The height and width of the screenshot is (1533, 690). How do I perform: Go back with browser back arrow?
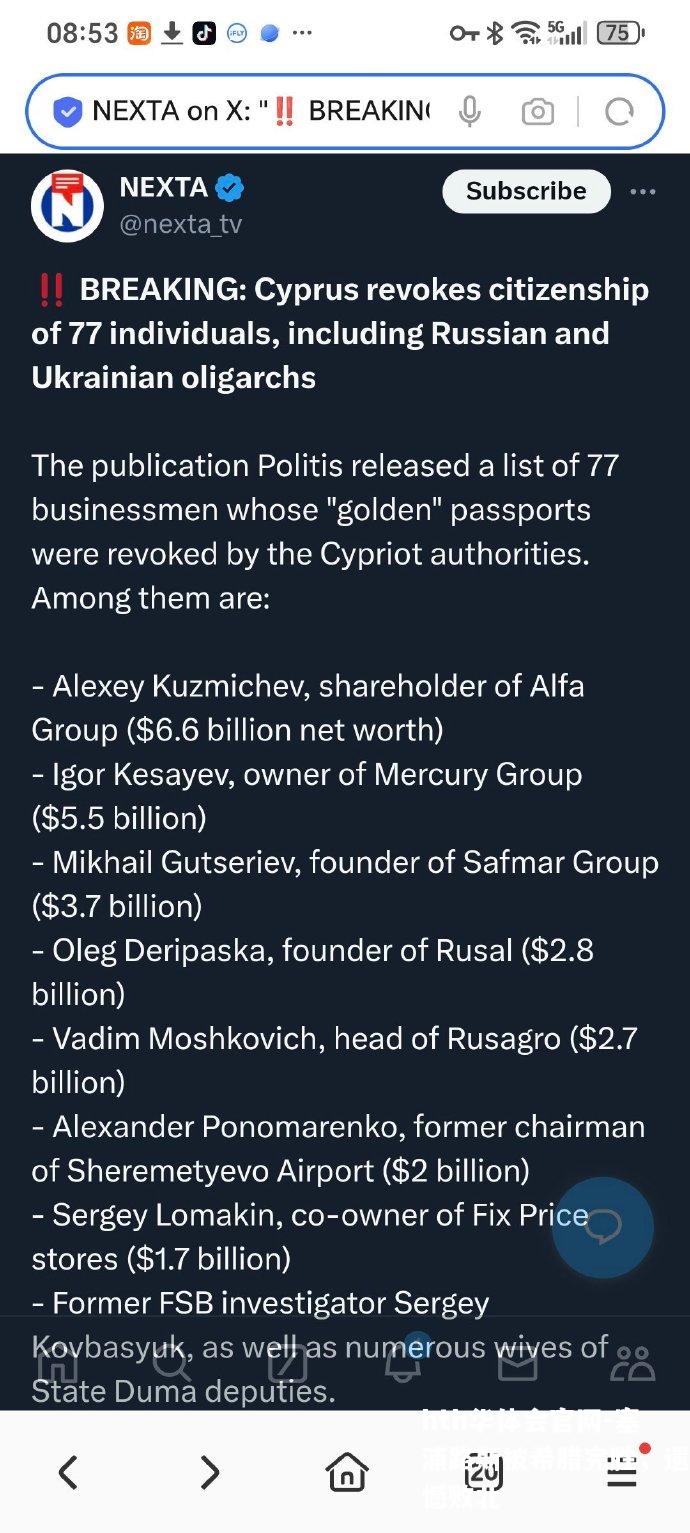click(x=68, y=1472)
